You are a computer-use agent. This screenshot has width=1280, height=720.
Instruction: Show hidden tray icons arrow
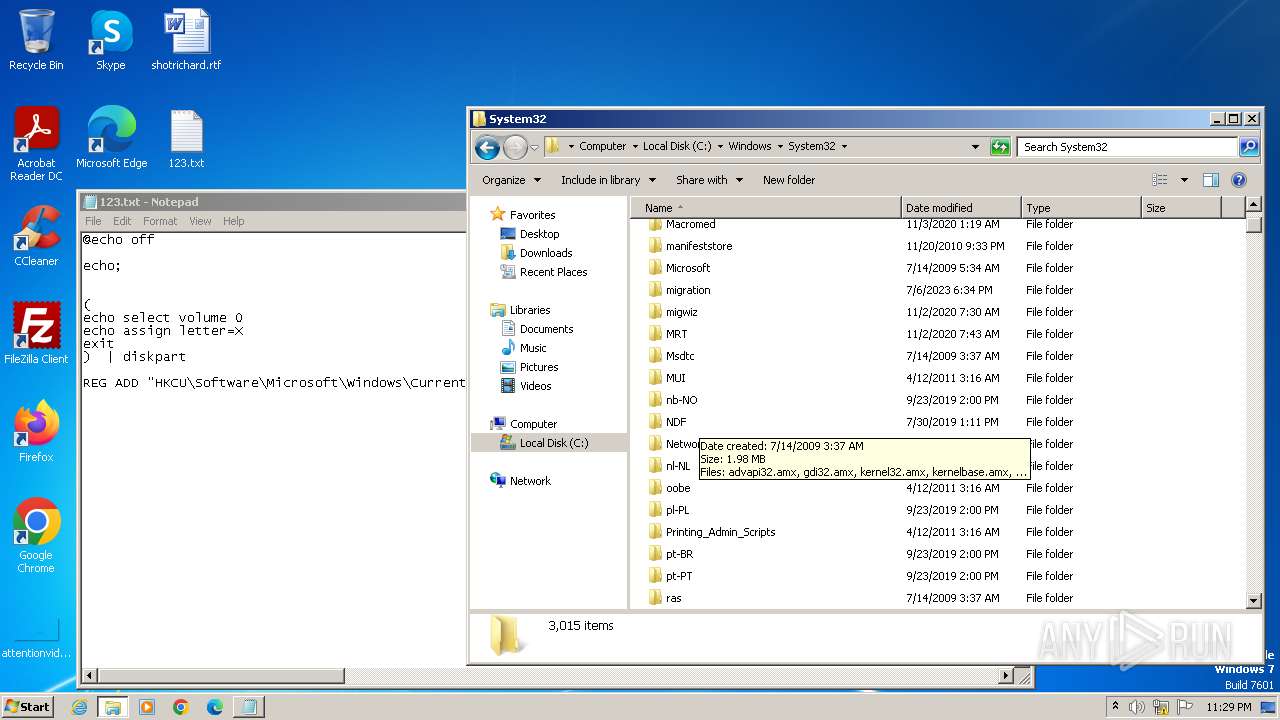(x=1115, y=707)
